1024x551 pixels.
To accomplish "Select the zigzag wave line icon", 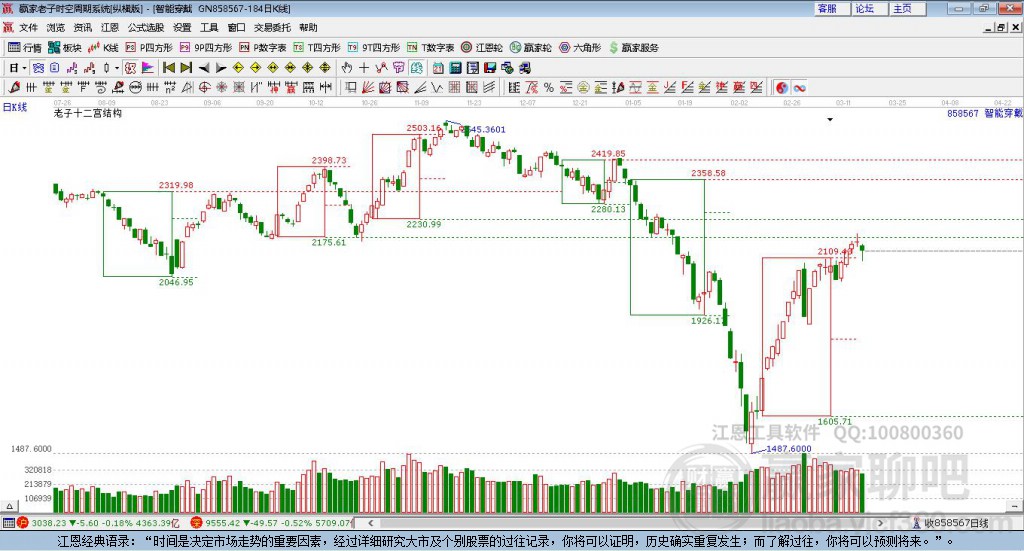I will click(437, 87).
